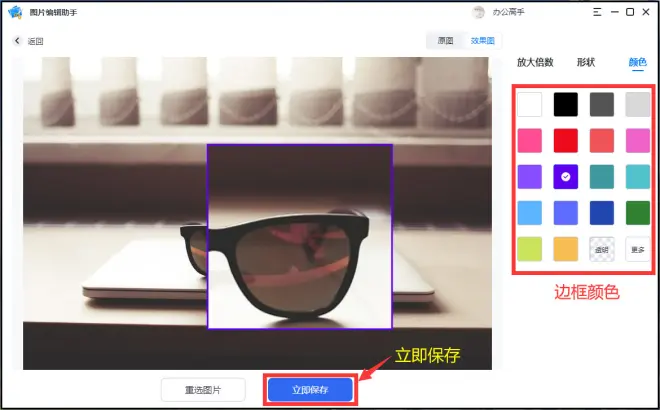The image size is (660, 410).
Task: Select the orange yellow color swatch
Action: [x=566, y=249]
